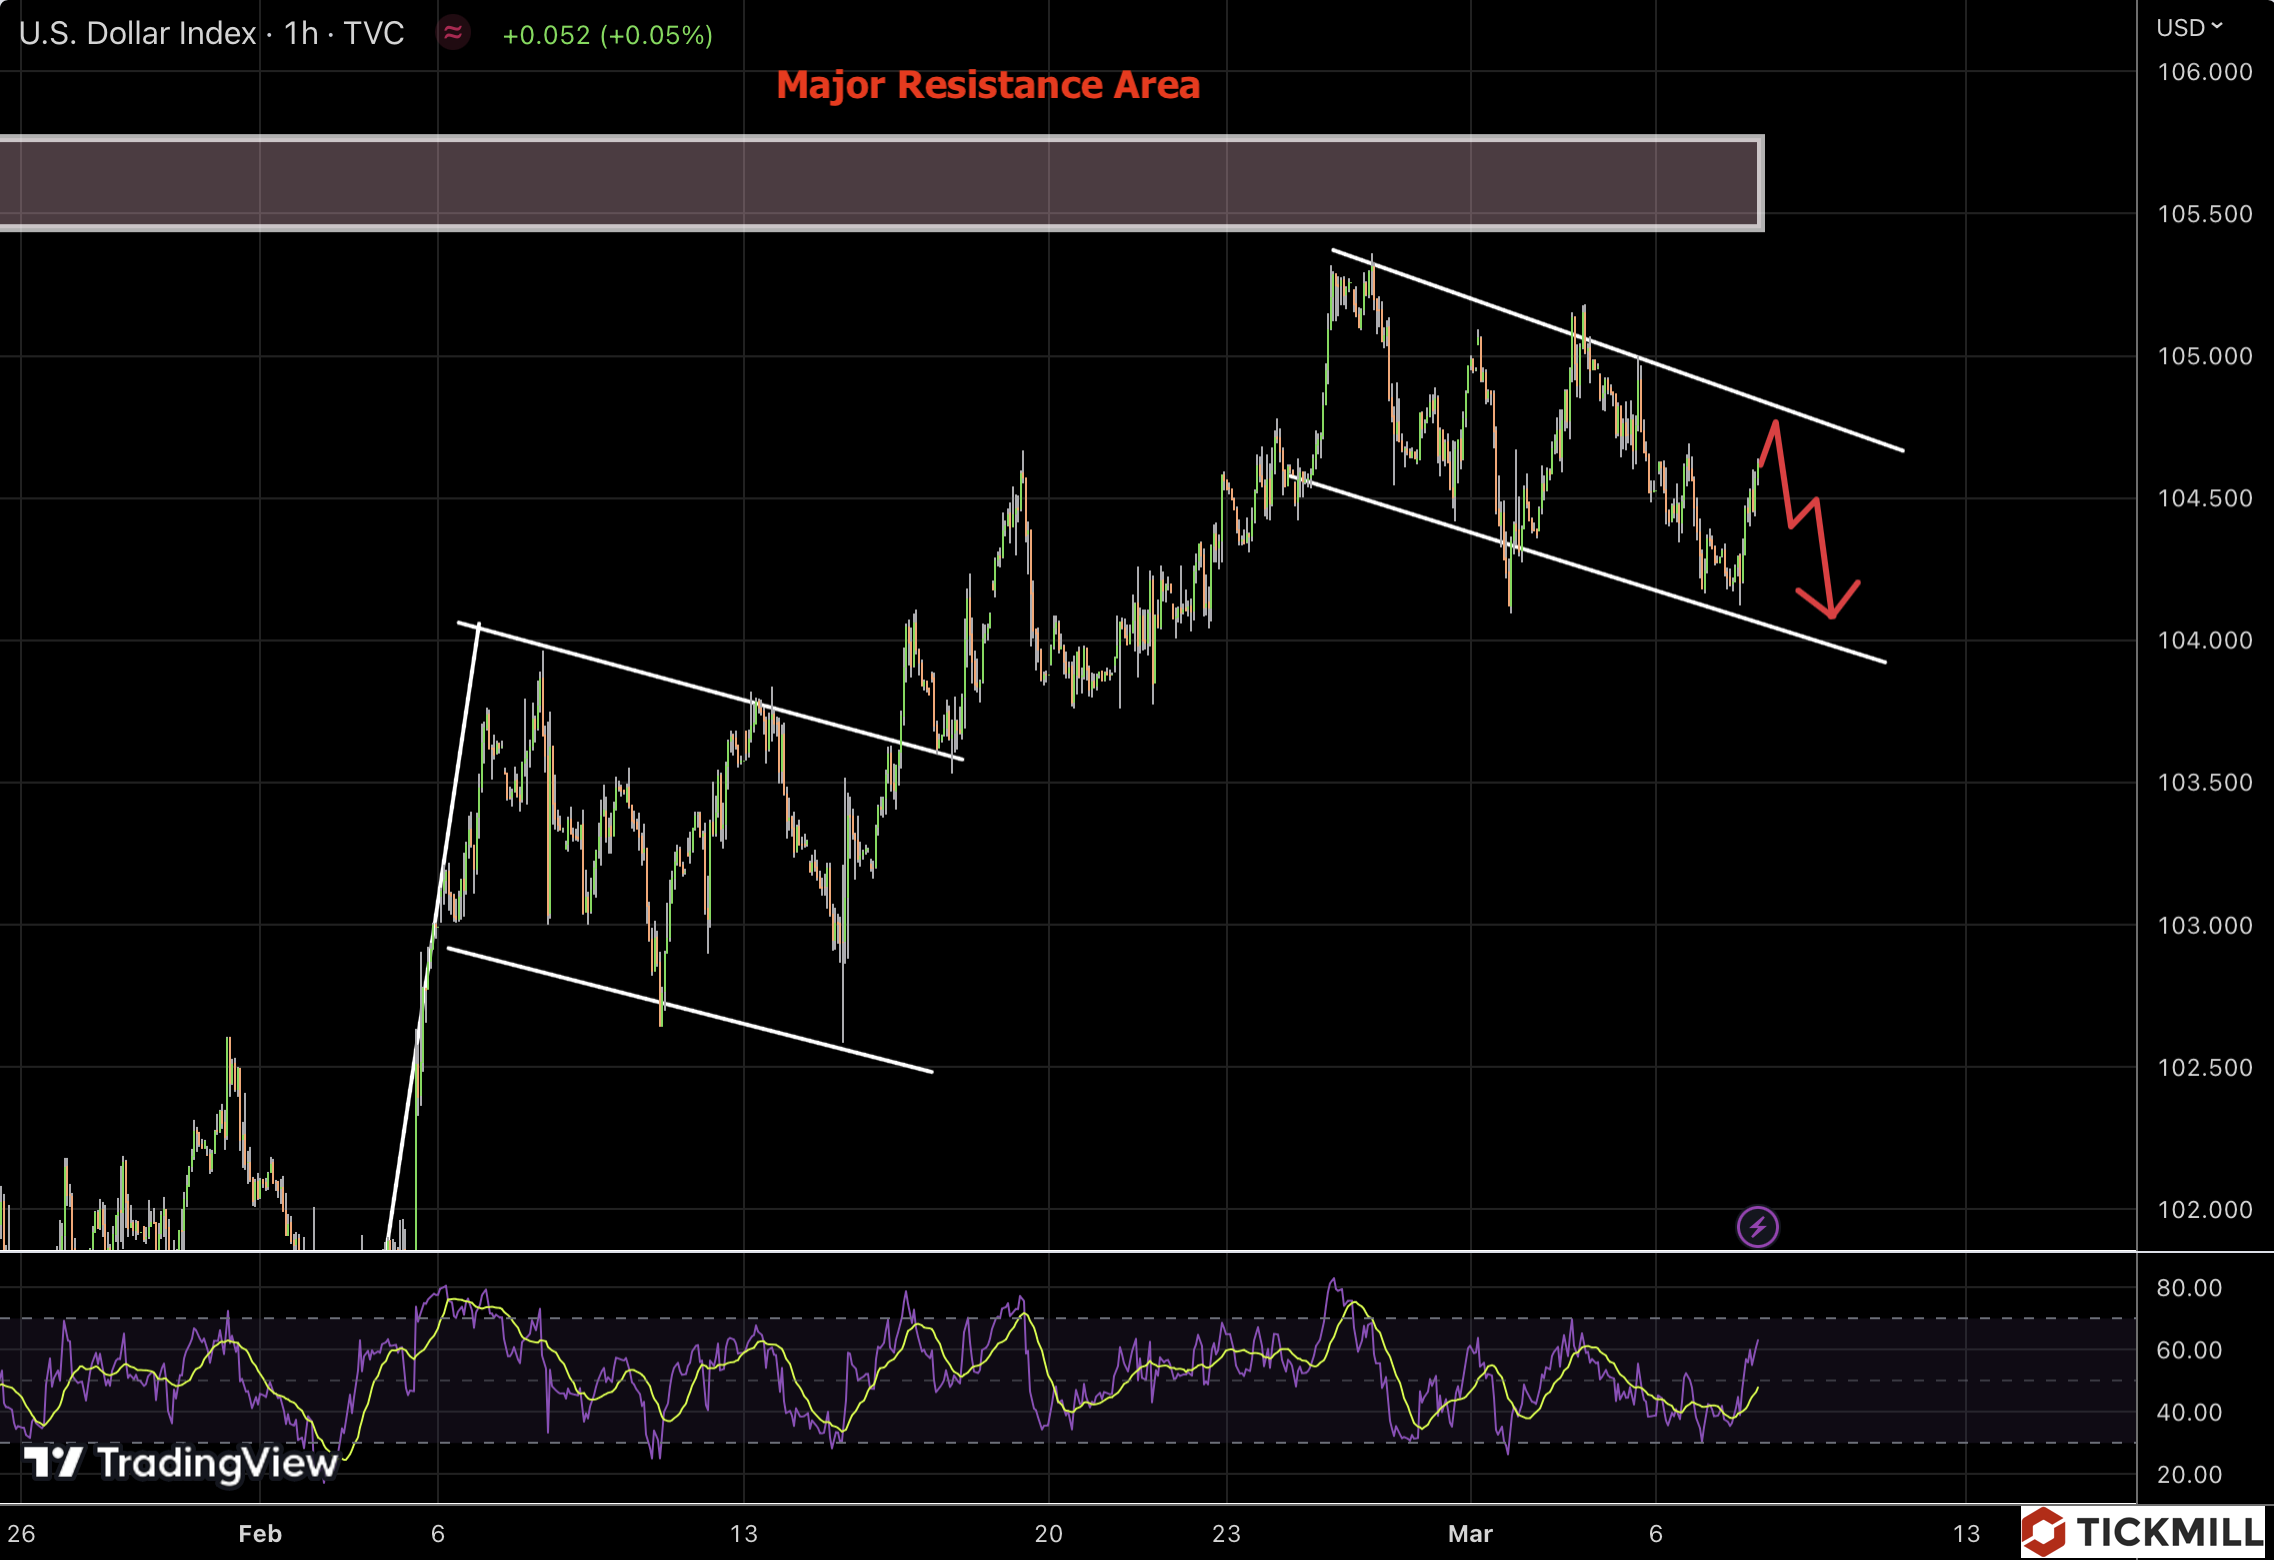
Task: Click the +0.052 price change value
Action: tap(546, 35)
